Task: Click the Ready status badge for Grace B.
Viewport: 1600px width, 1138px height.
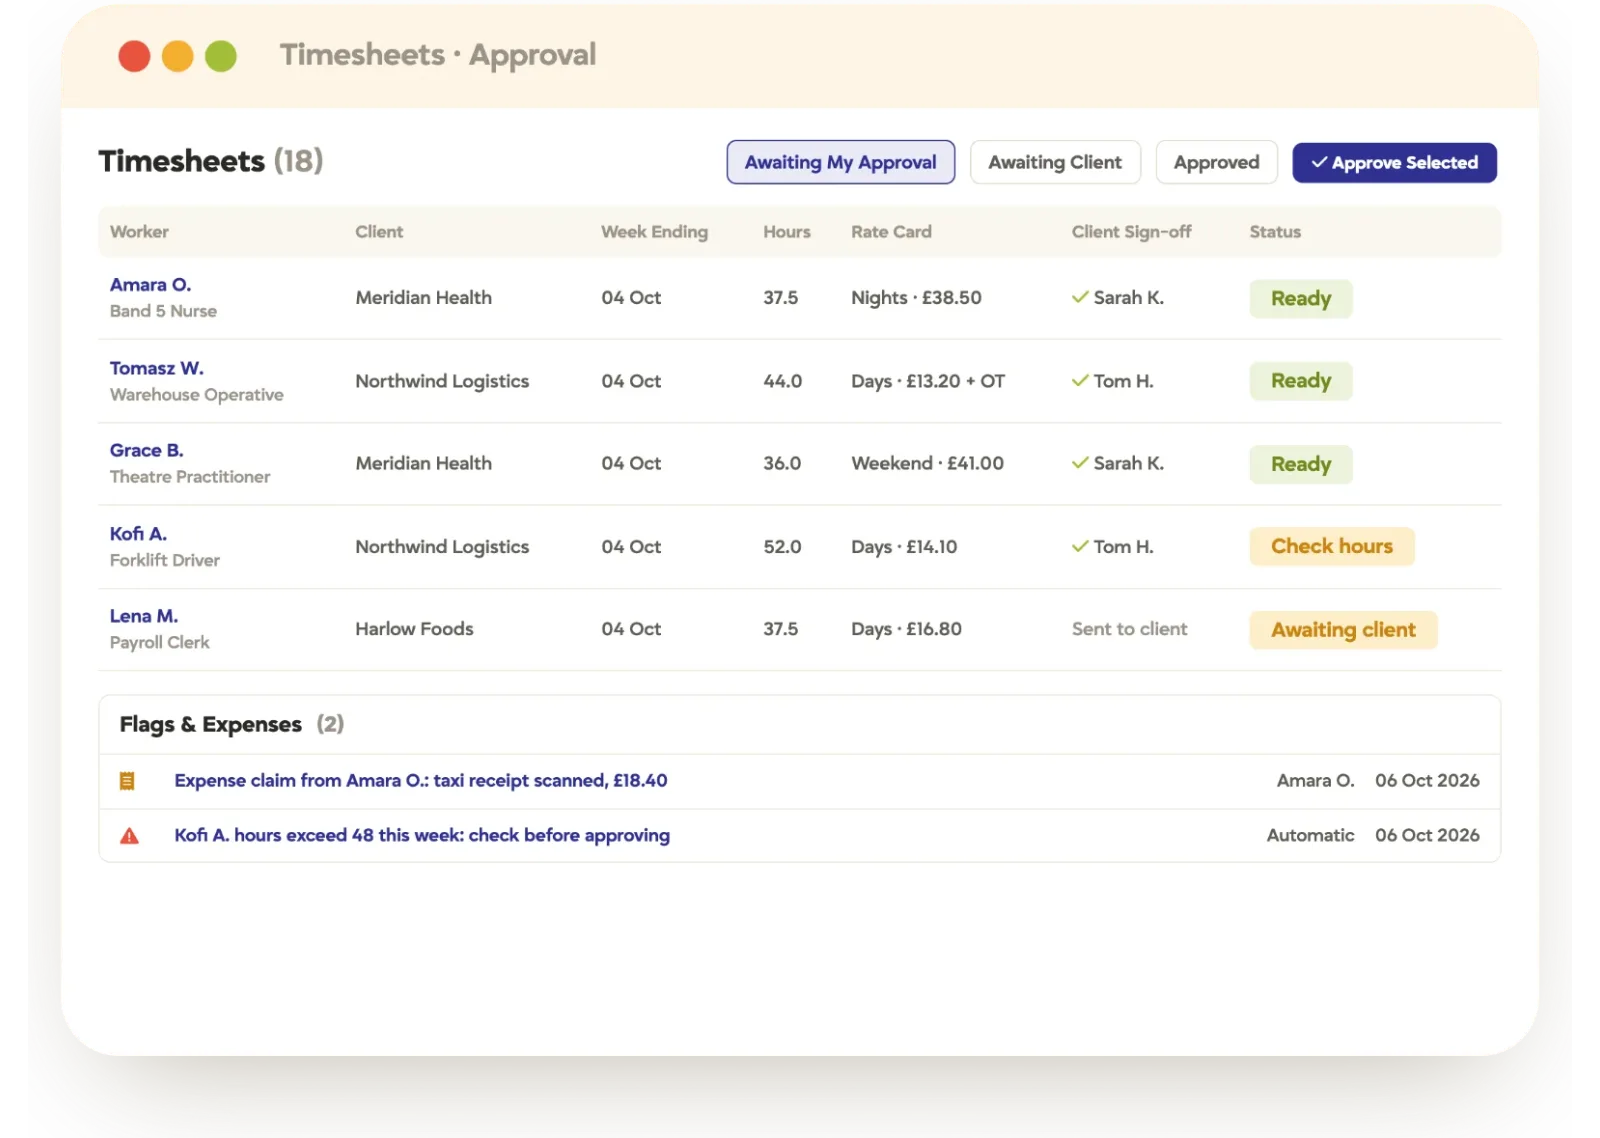Action: coord(1300,464)
